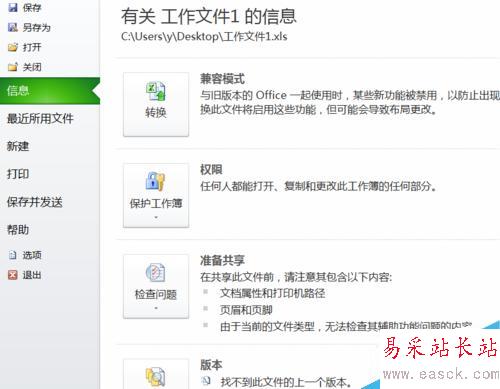
Task: Click the 选项 menu label
Action: [32, 255]
